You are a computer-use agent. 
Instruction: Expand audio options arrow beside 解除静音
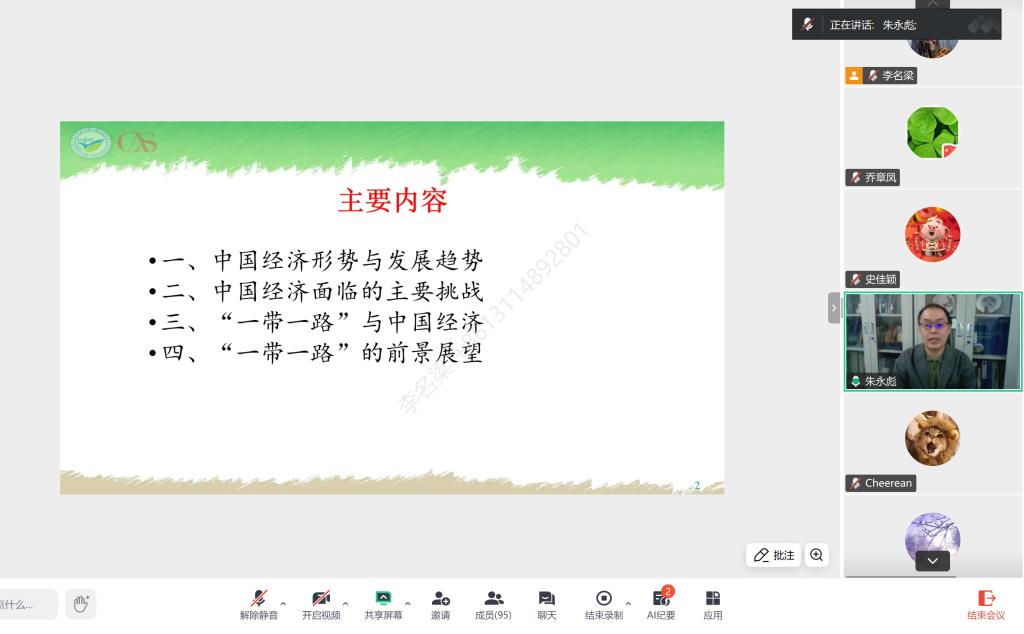[284, 603]
